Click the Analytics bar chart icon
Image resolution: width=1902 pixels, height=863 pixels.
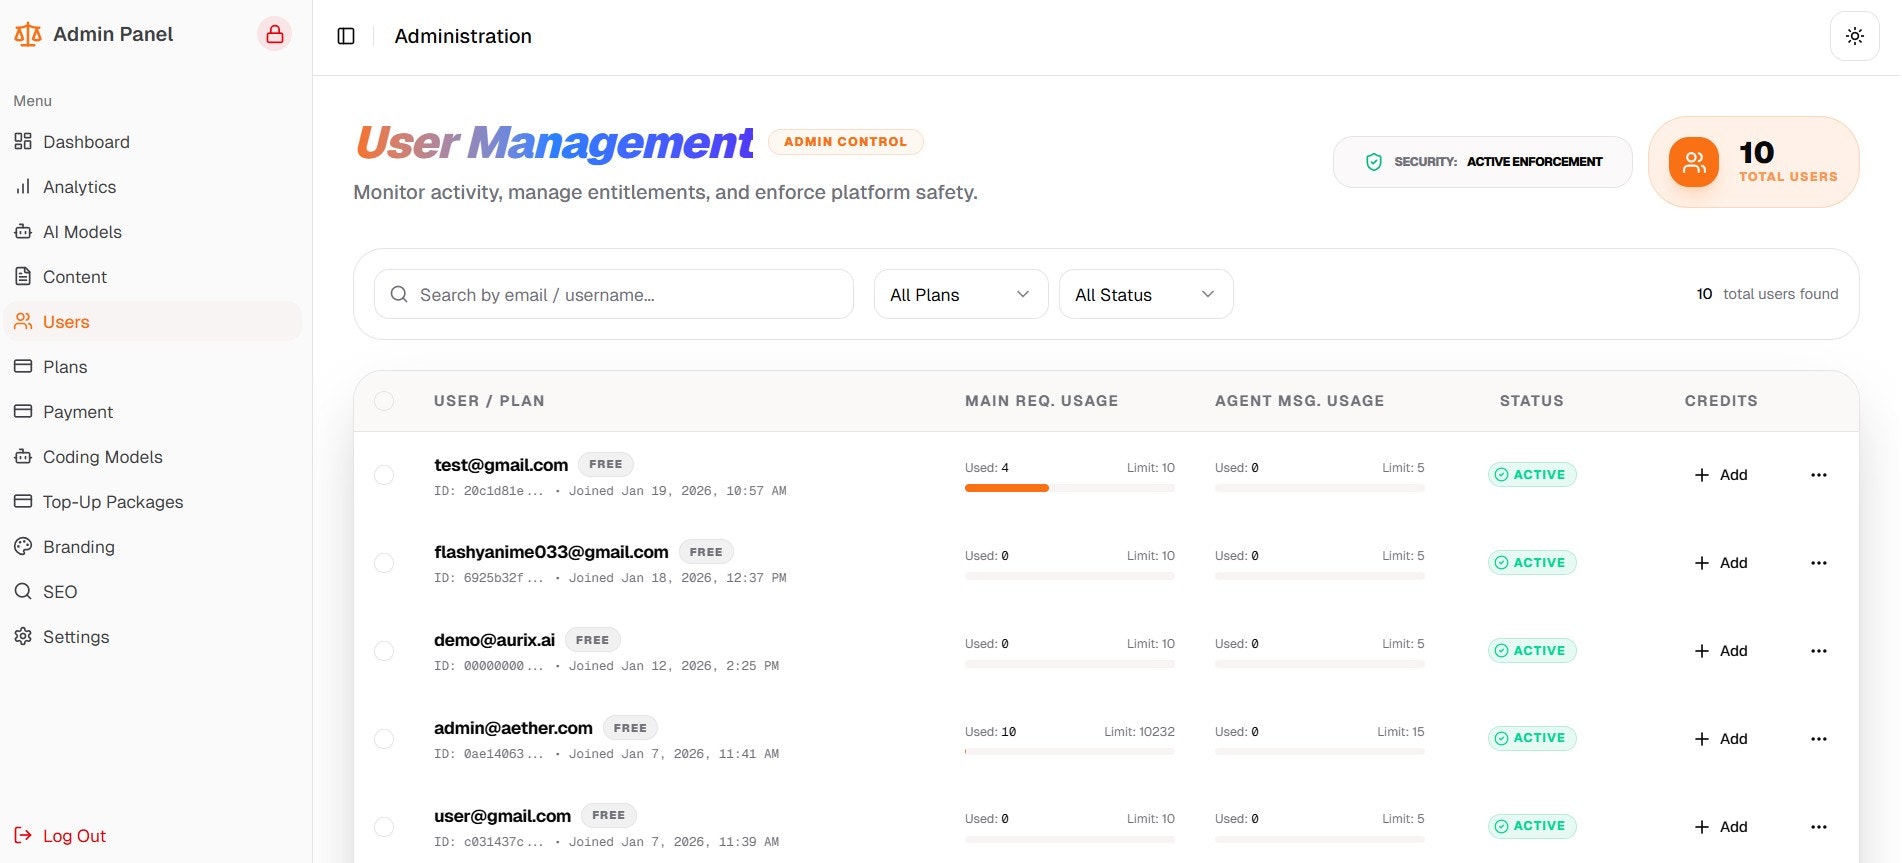tap(23, 186)
